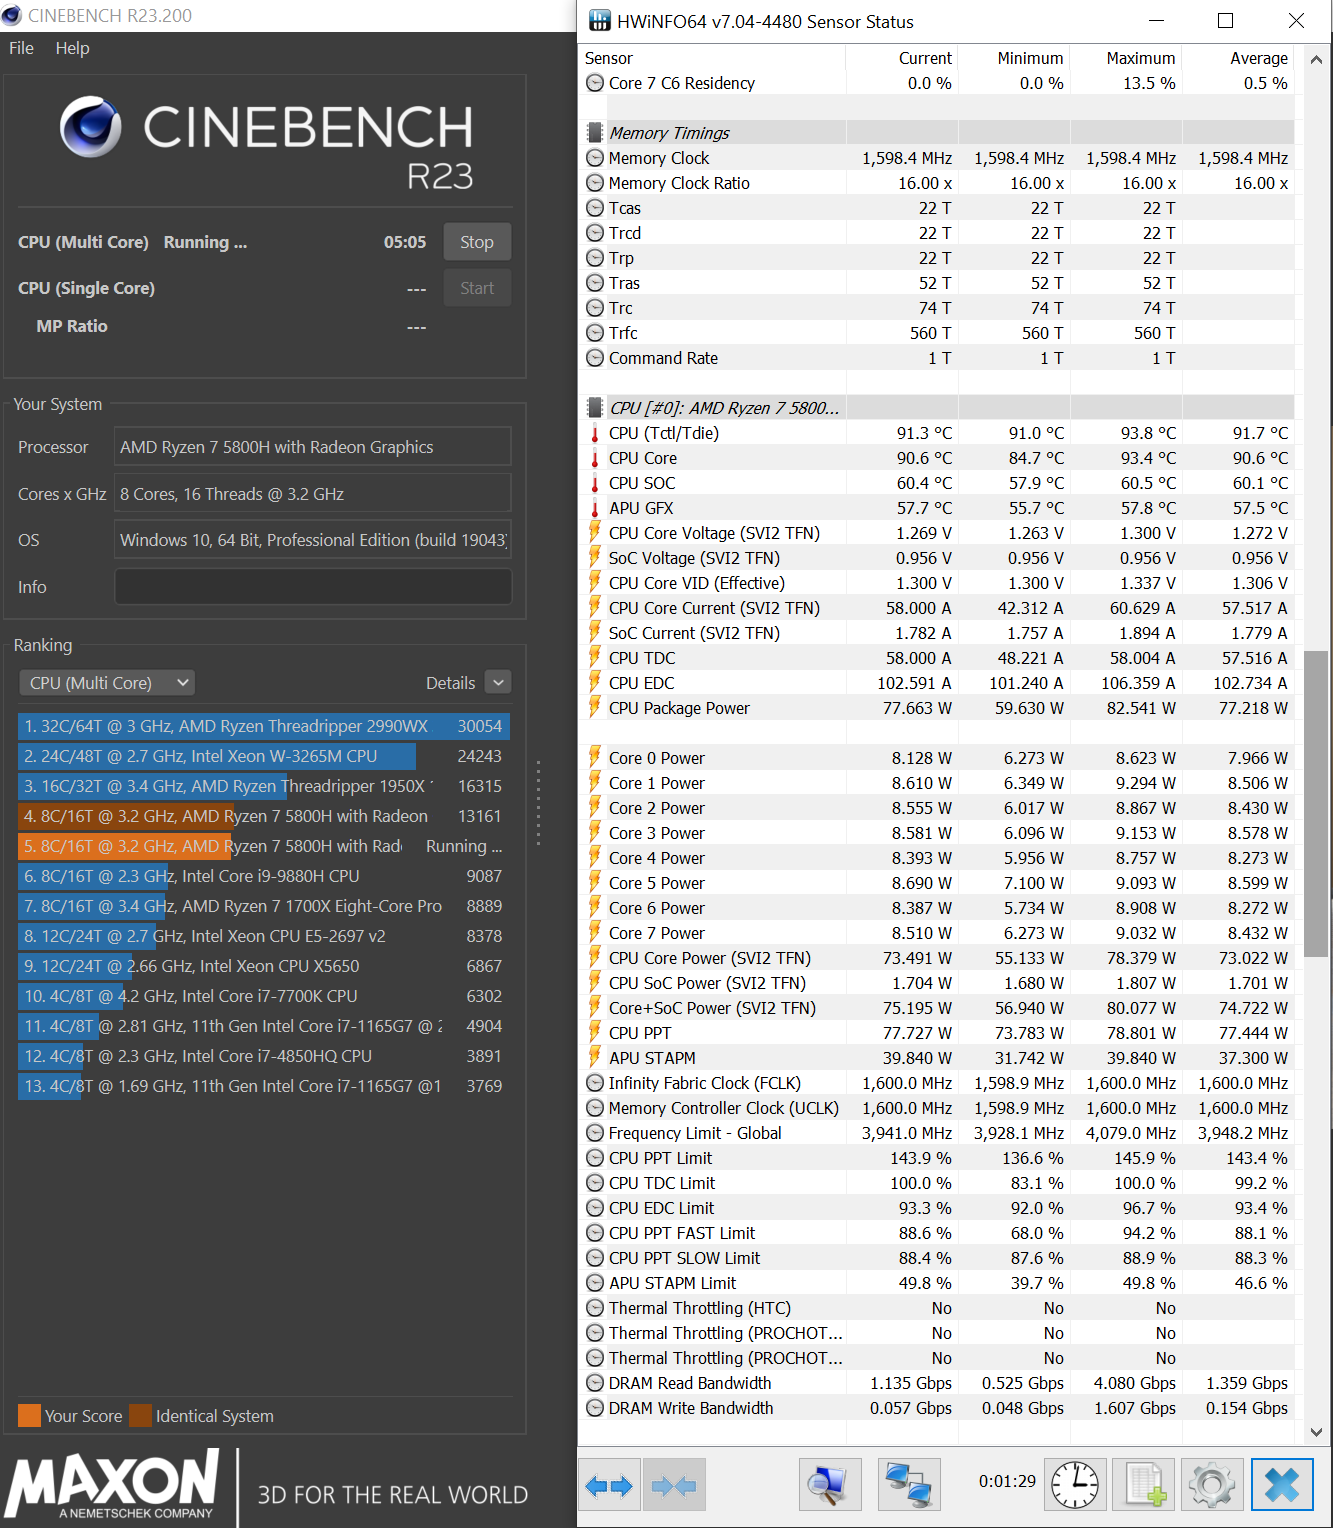Select ranking entry Threadripper 2990WX

click(x=263, y=726)
